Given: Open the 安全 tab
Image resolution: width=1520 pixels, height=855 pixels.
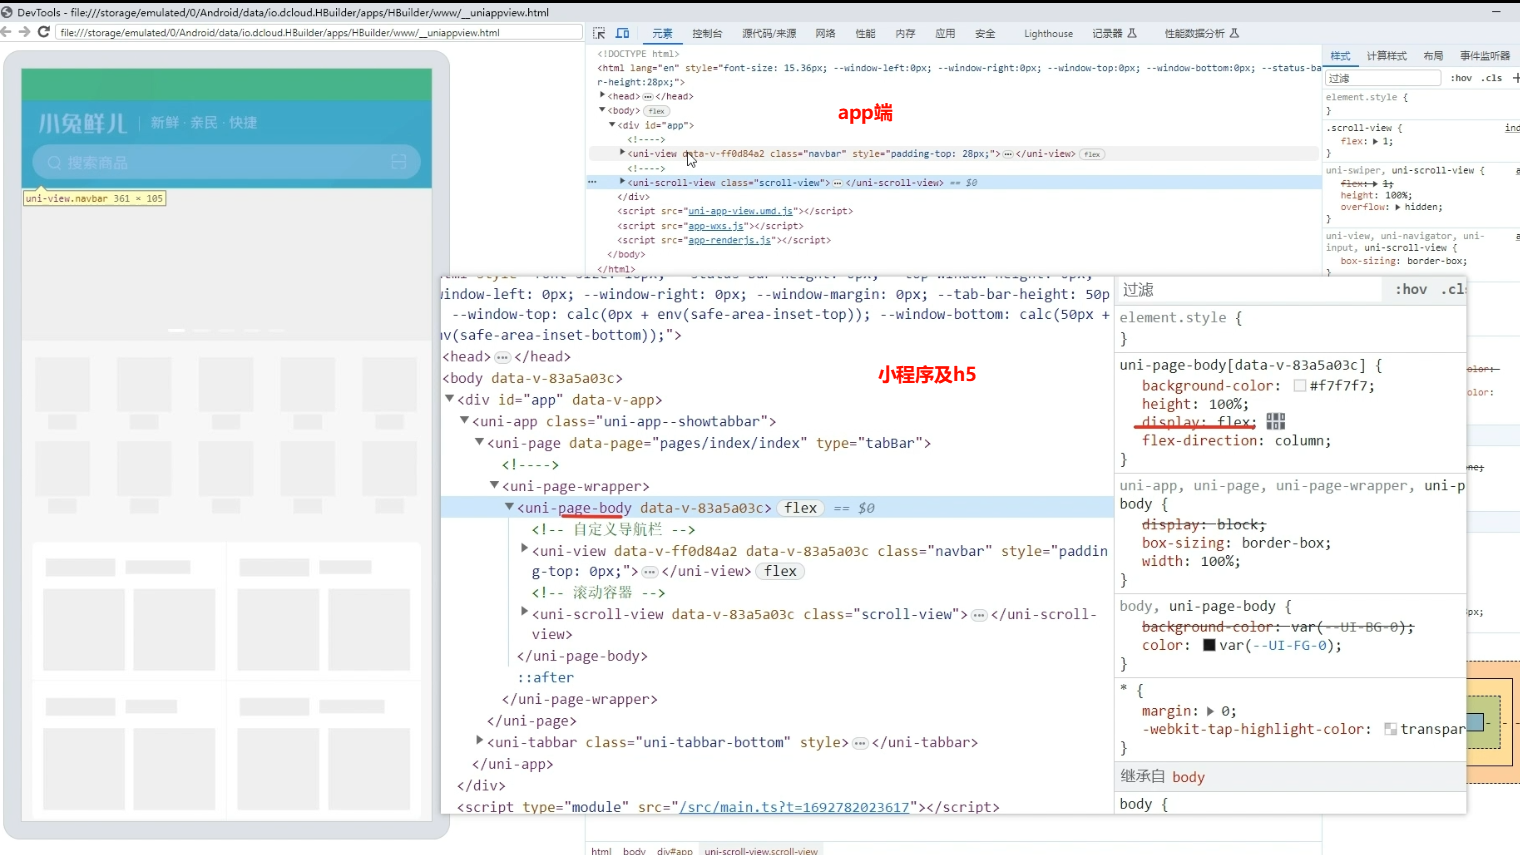Looking at the screenshot, I should [x=985, y=34].
